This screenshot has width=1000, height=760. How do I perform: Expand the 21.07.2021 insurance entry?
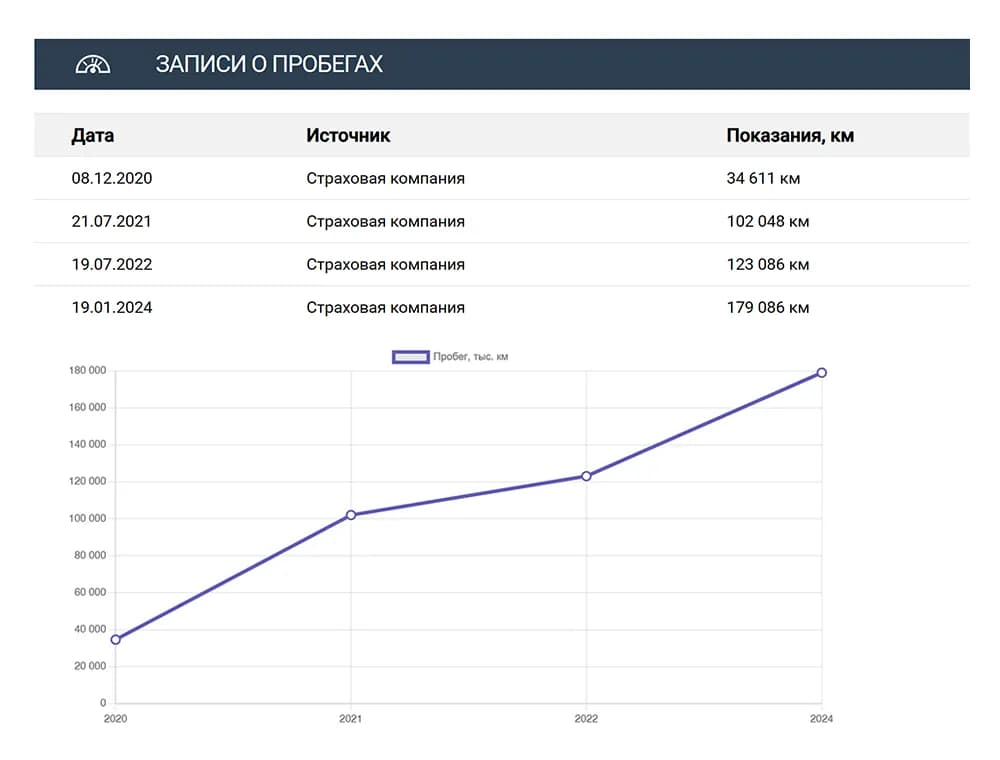(x=112, y=221)
